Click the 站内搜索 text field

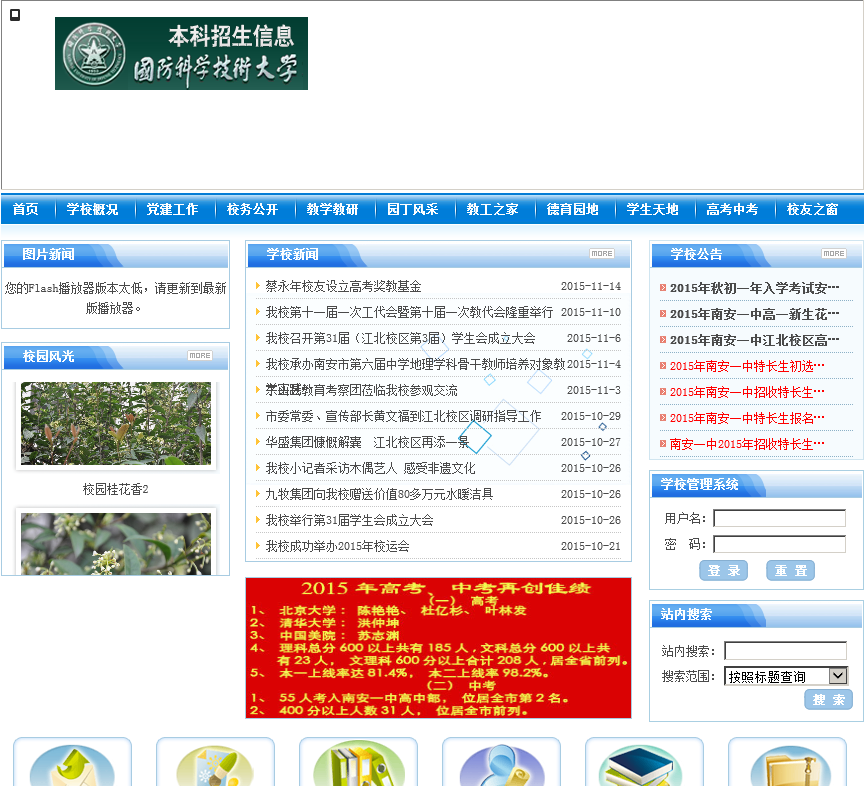tap(785, 651)
